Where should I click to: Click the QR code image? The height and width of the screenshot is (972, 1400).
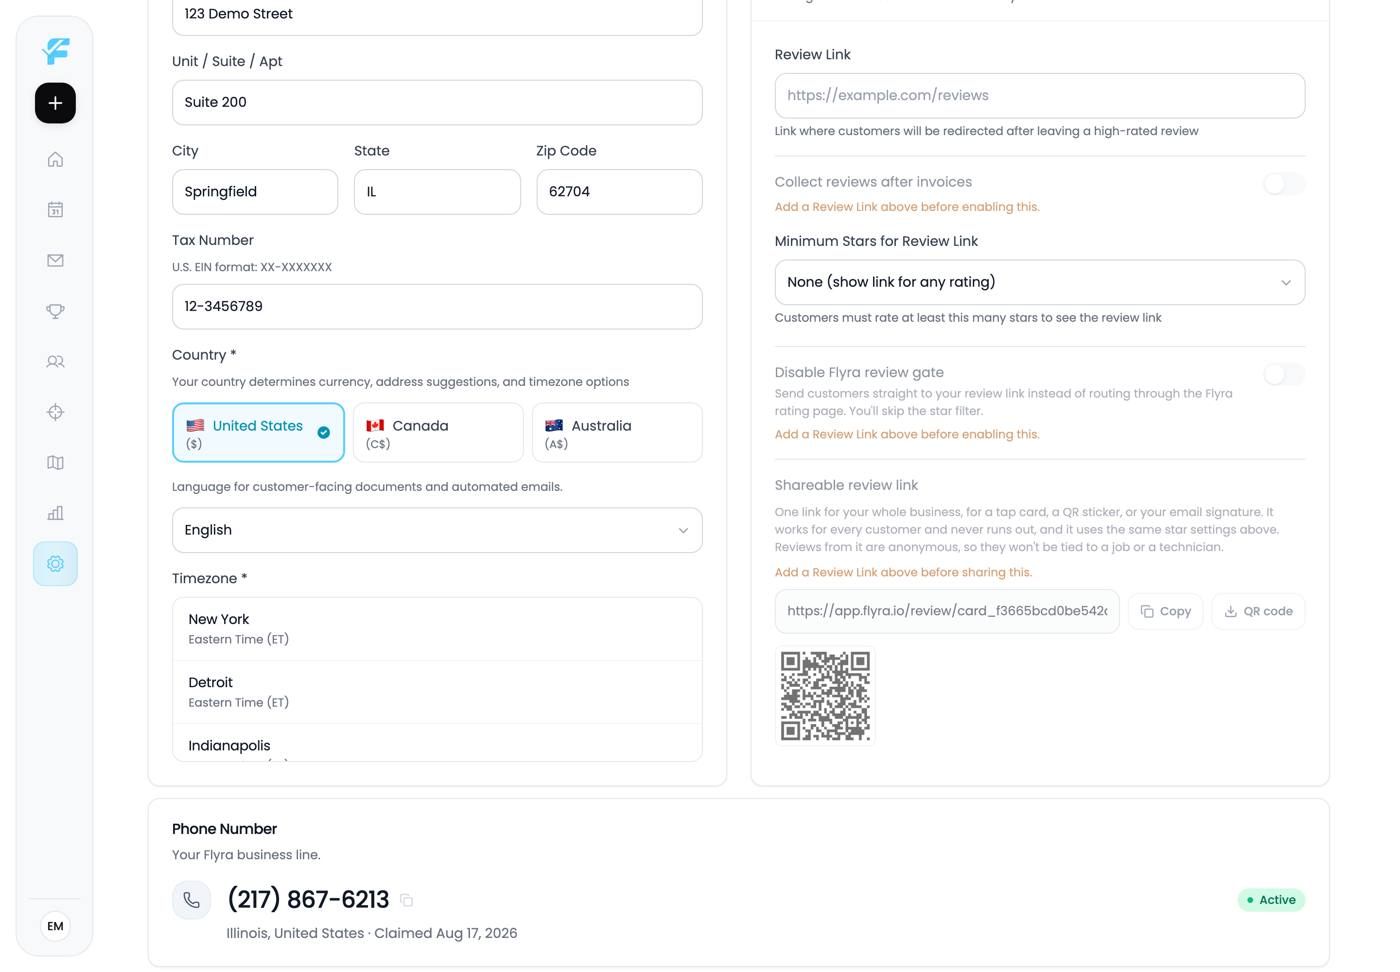[825, 696]
